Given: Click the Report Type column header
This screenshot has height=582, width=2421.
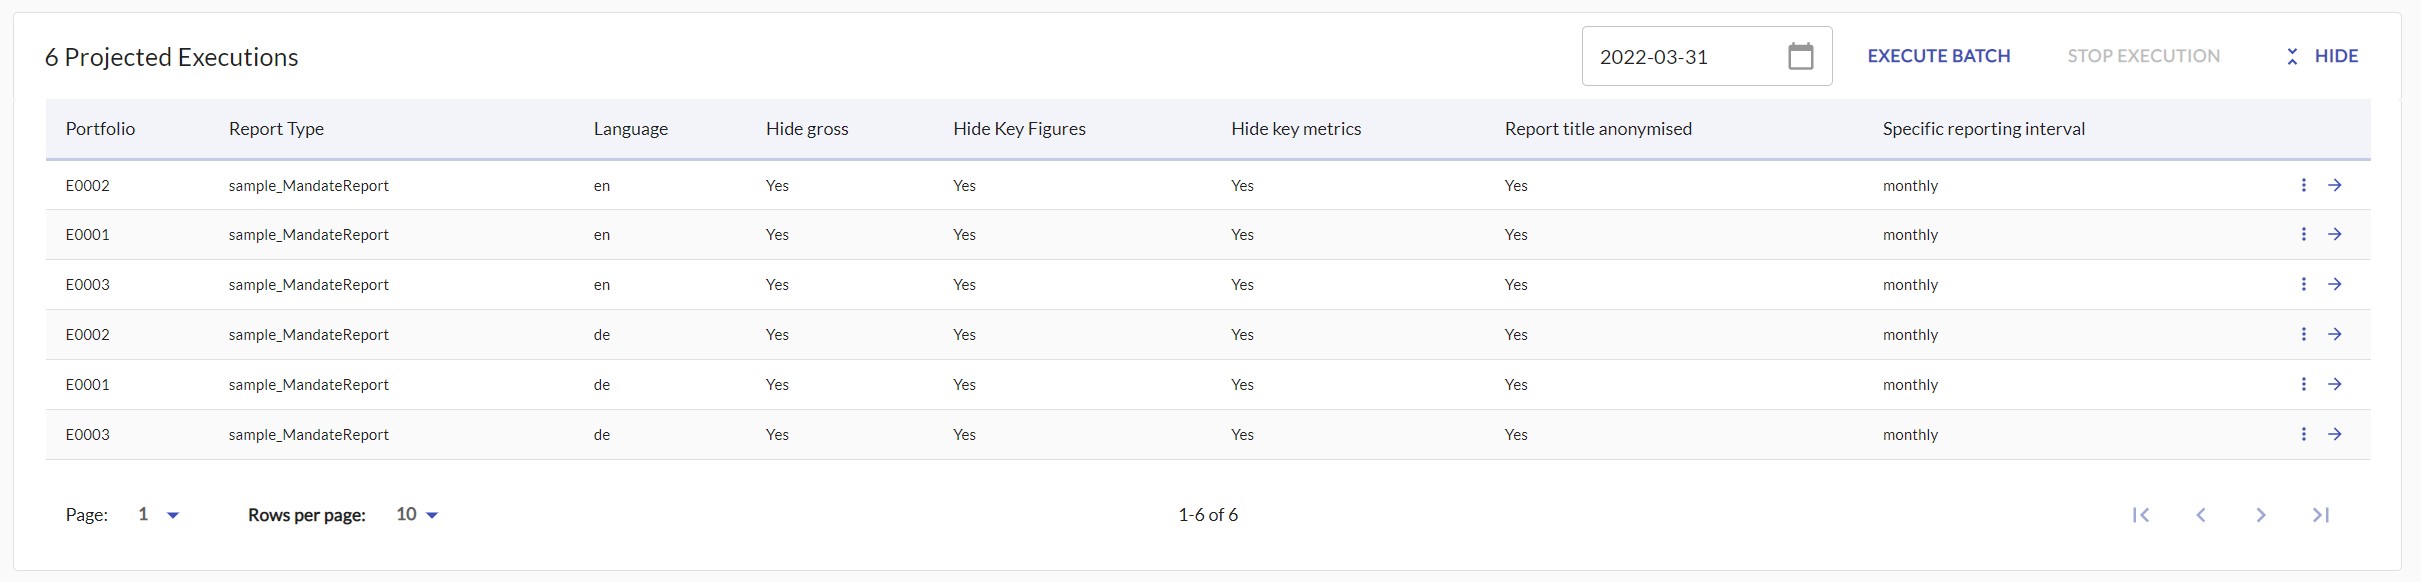Looking at the screenshot, I should (276, 129).
